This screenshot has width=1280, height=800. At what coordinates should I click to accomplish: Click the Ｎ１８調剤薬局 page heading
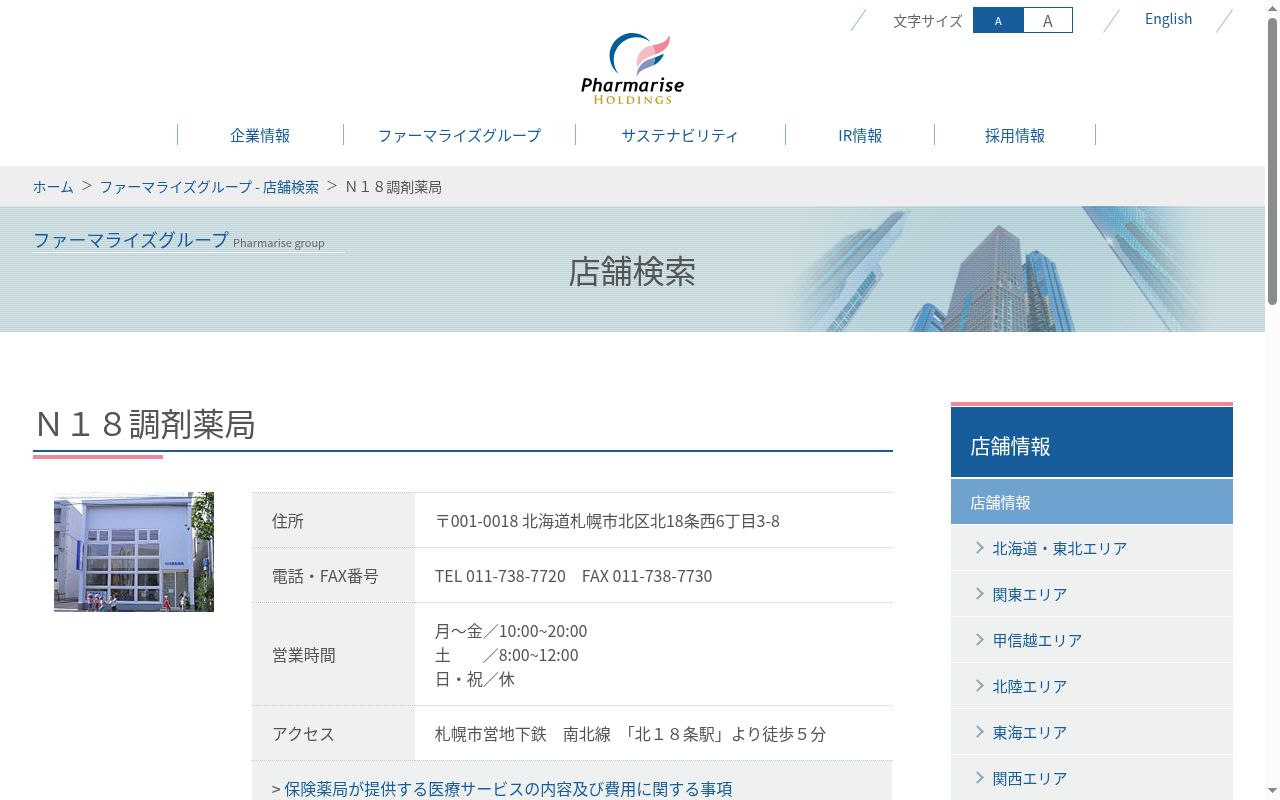coord(145,424)
